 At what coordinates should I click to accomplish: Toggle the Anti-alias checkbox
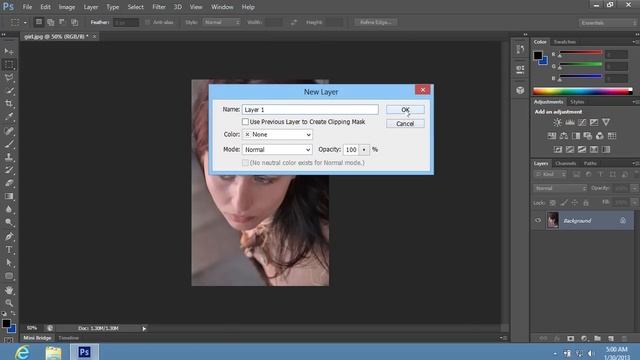[x=147, y=22]
